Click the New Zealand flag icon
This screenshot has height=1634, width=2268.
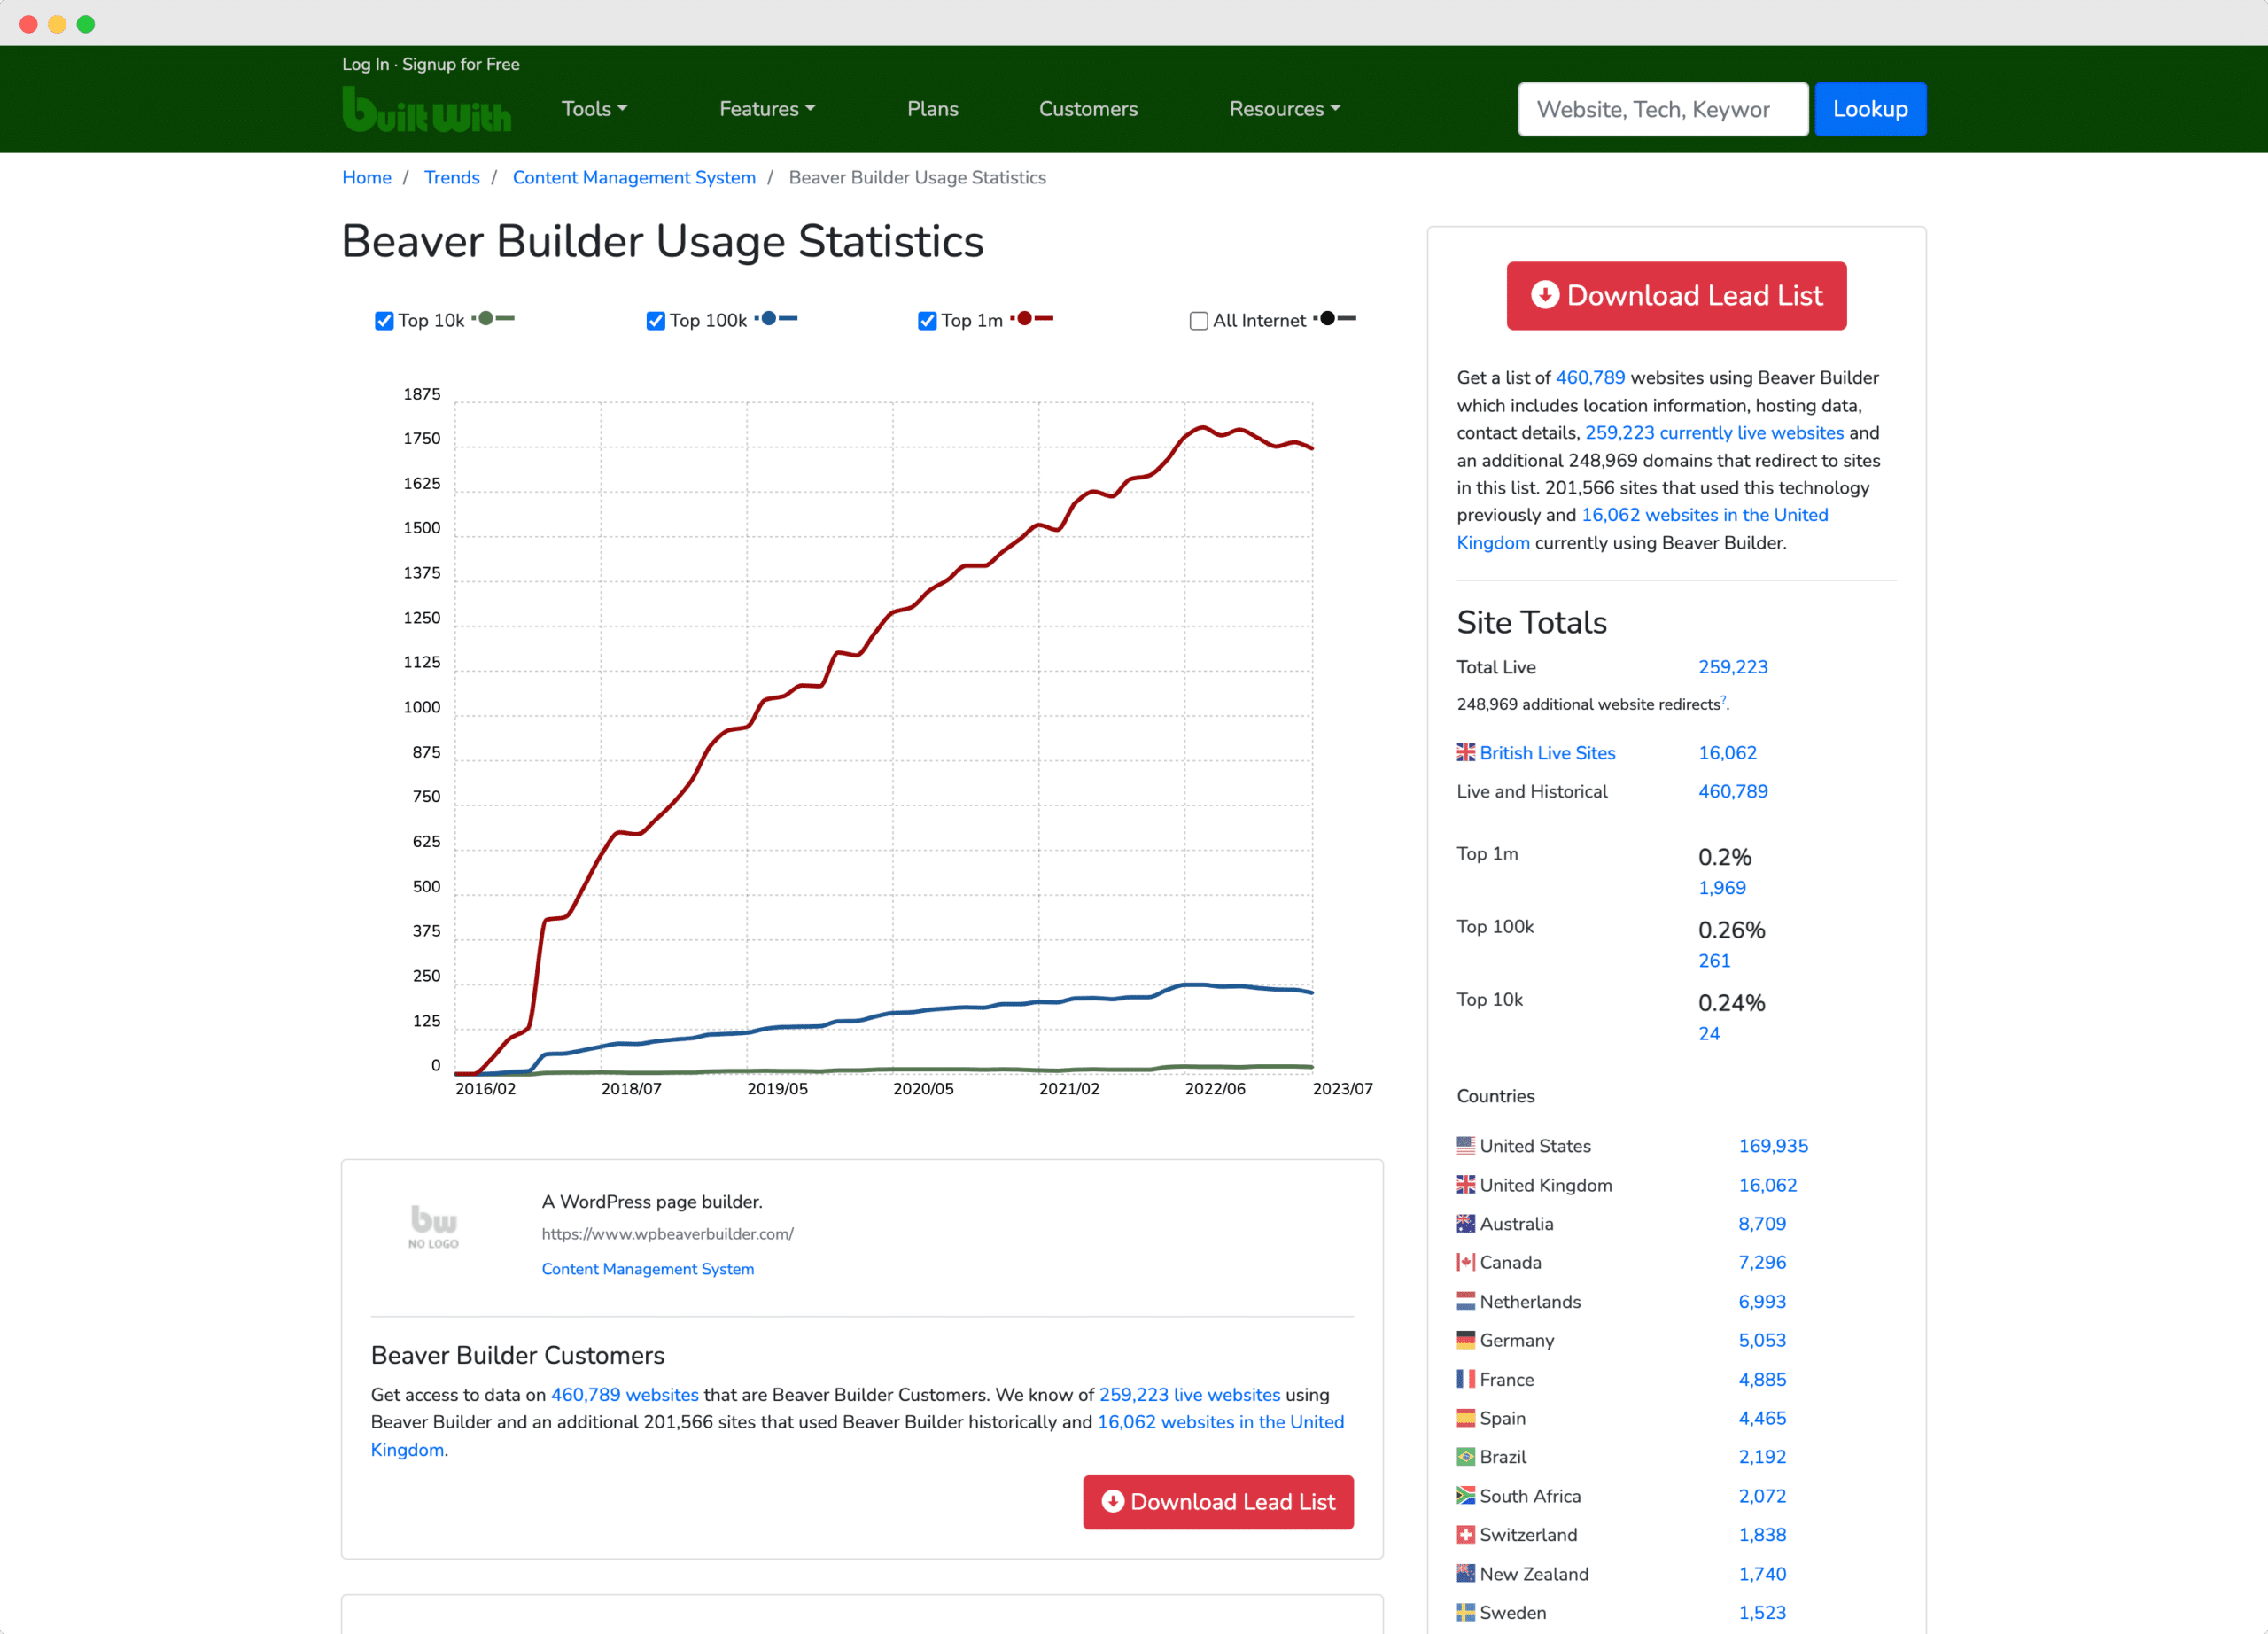tap(1465, 1574)
